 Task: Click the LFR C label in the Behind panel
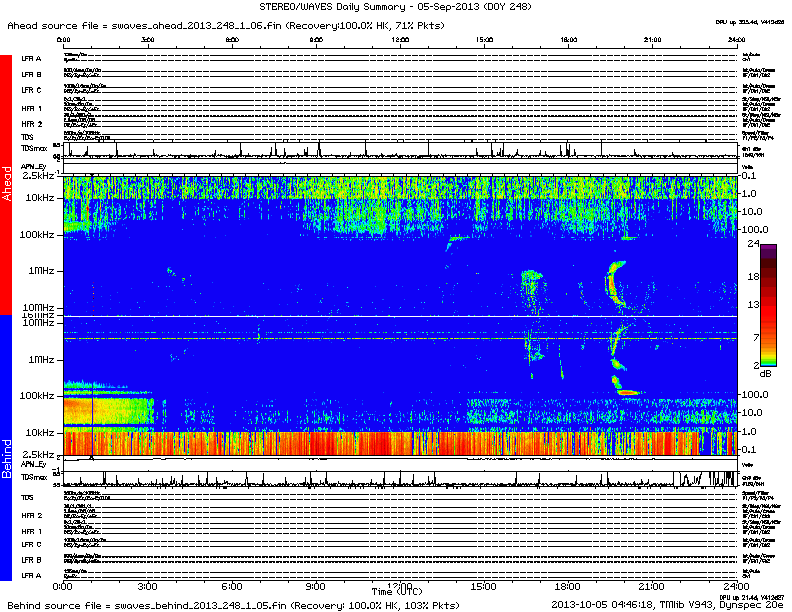click(x=32, y=544)
